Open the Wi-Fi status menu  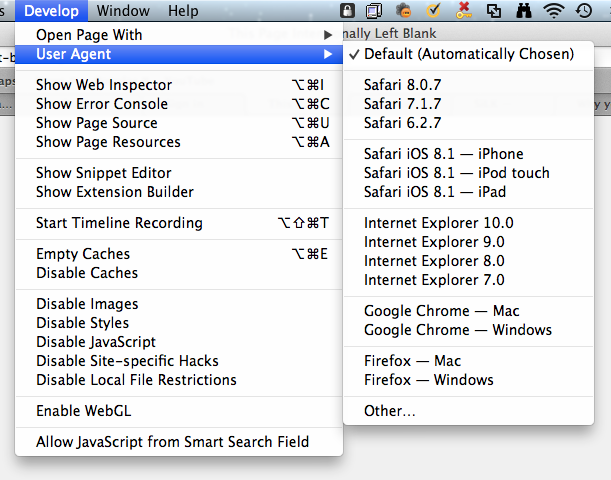coord(554,11)
